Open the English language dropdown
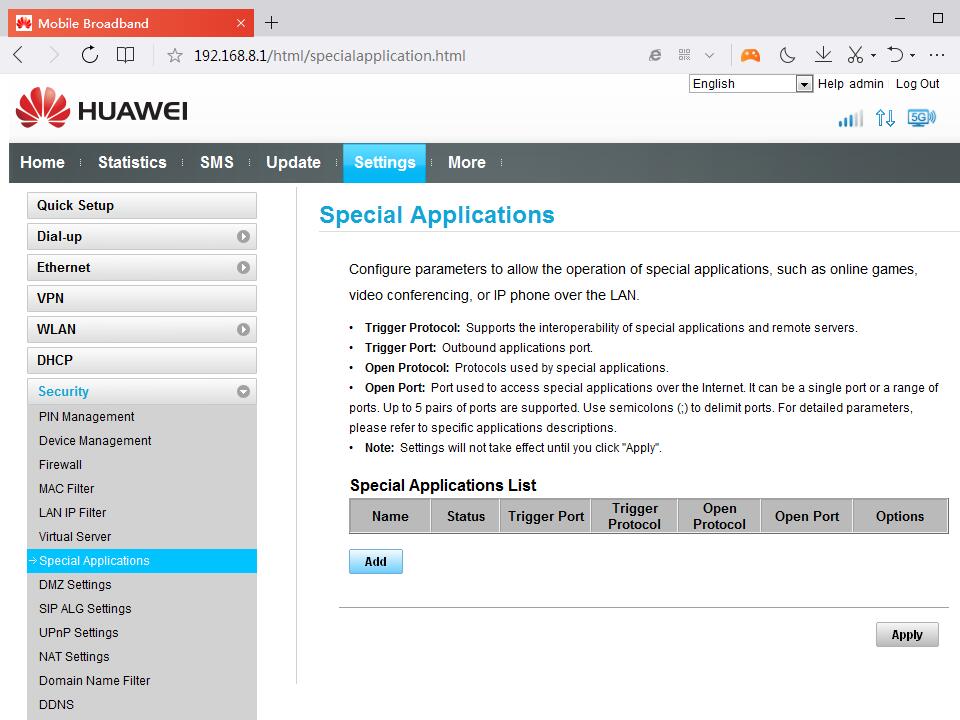This screenshot has width=960, height=720. 750,84
